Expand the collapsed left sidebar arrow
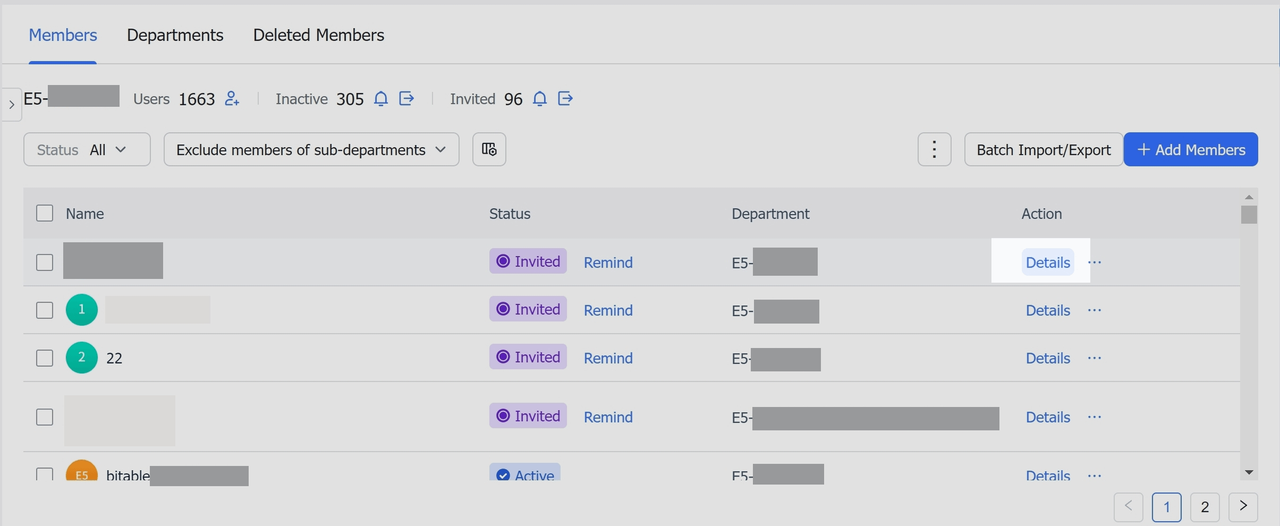1280x526 pixels. coord(11,104)
